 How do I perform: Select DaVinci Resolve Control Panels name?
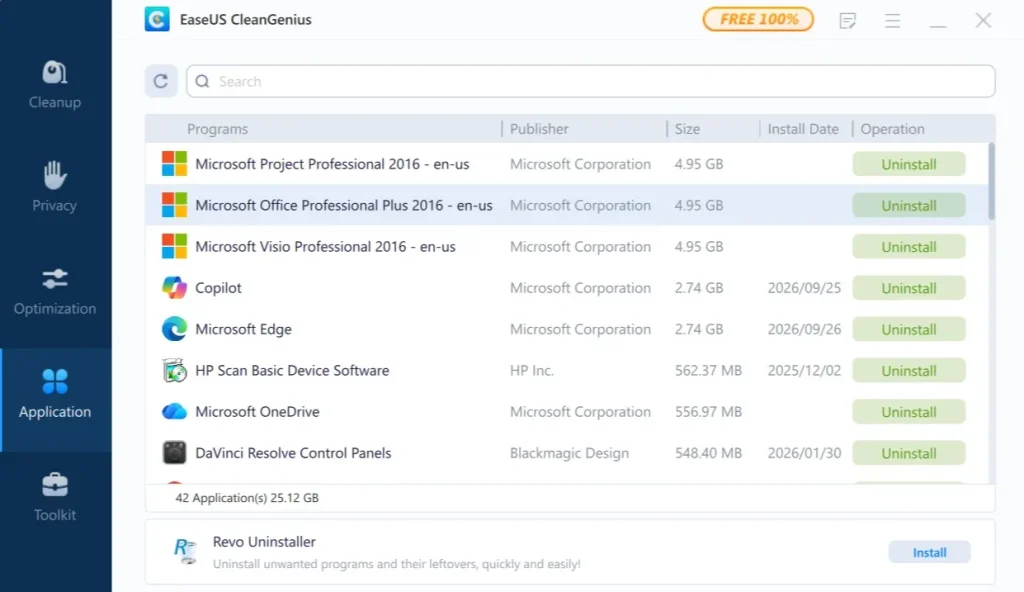(293, 453)
